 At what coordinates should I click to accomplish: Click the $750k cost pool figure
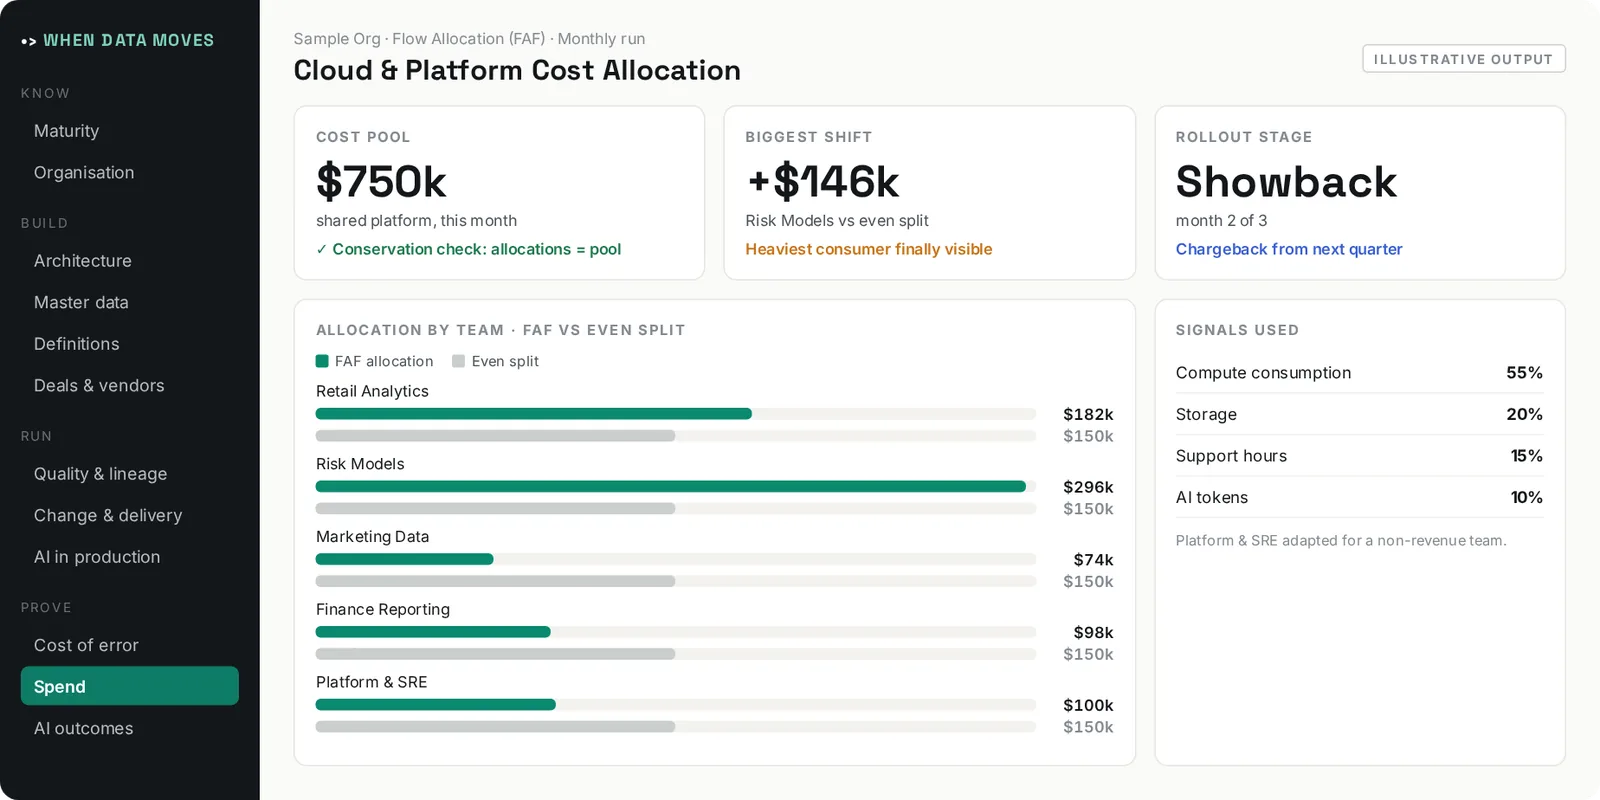[381, 182]
